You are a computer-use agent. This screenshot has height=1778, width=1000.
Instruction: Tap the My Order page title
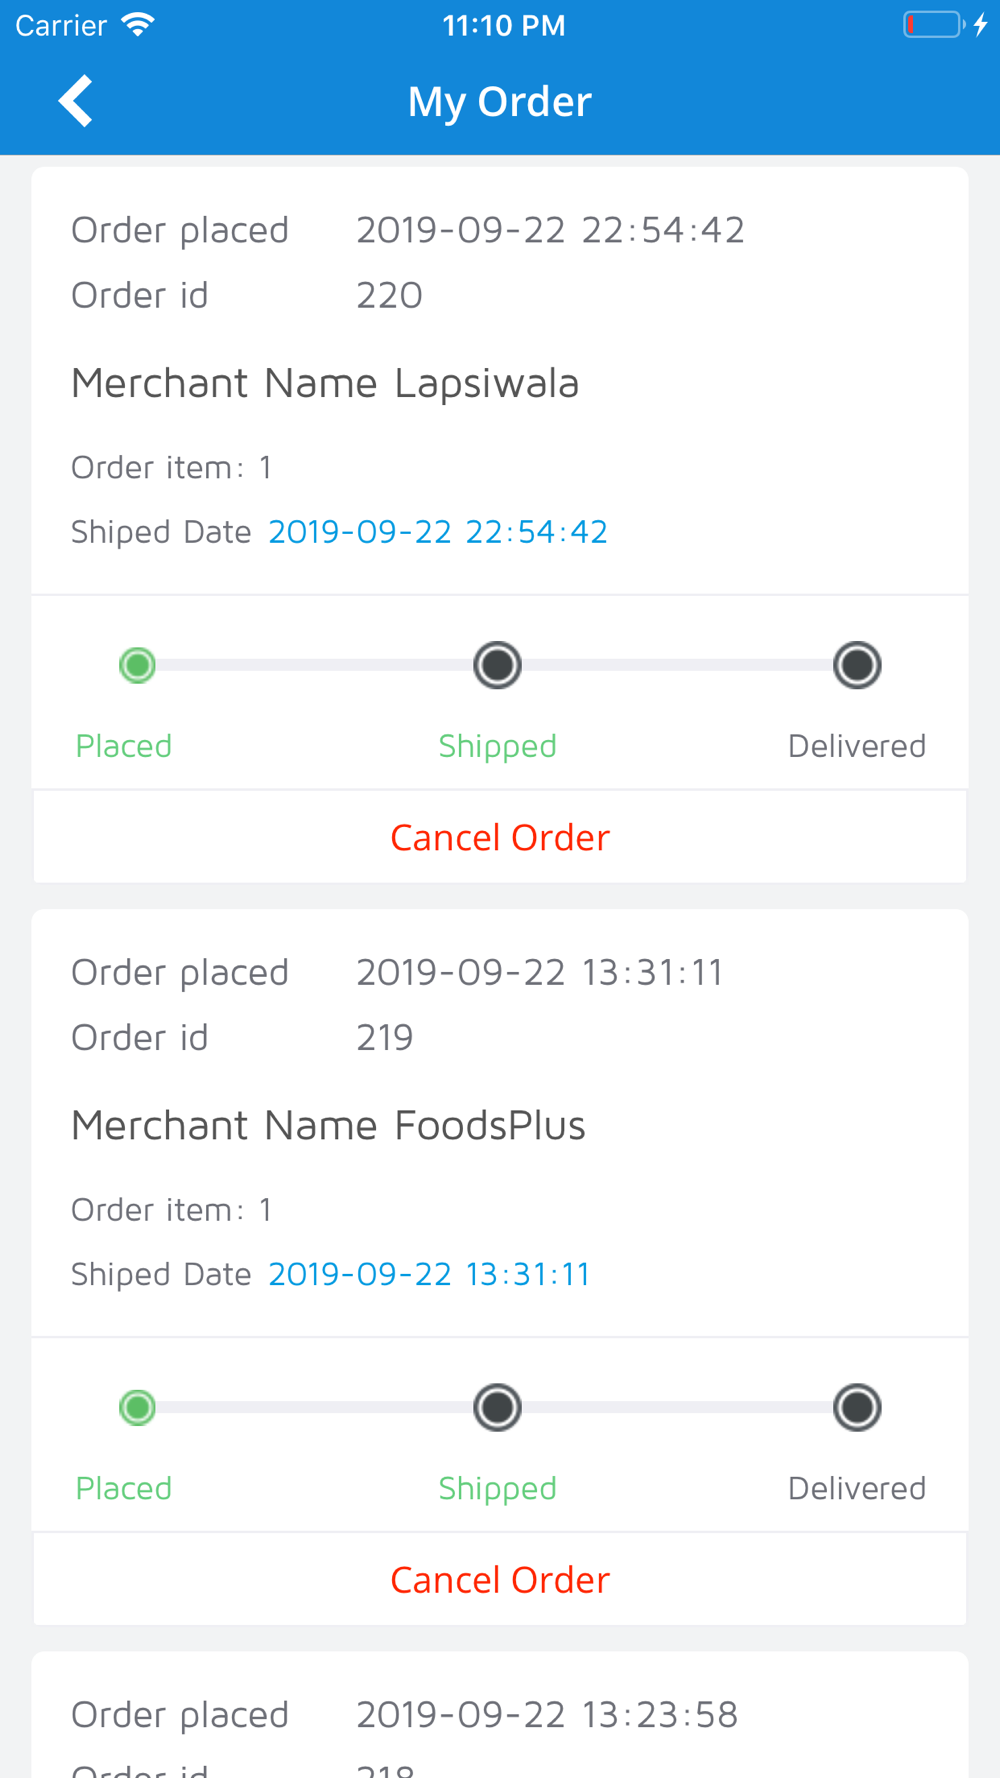tap(500, 101)
